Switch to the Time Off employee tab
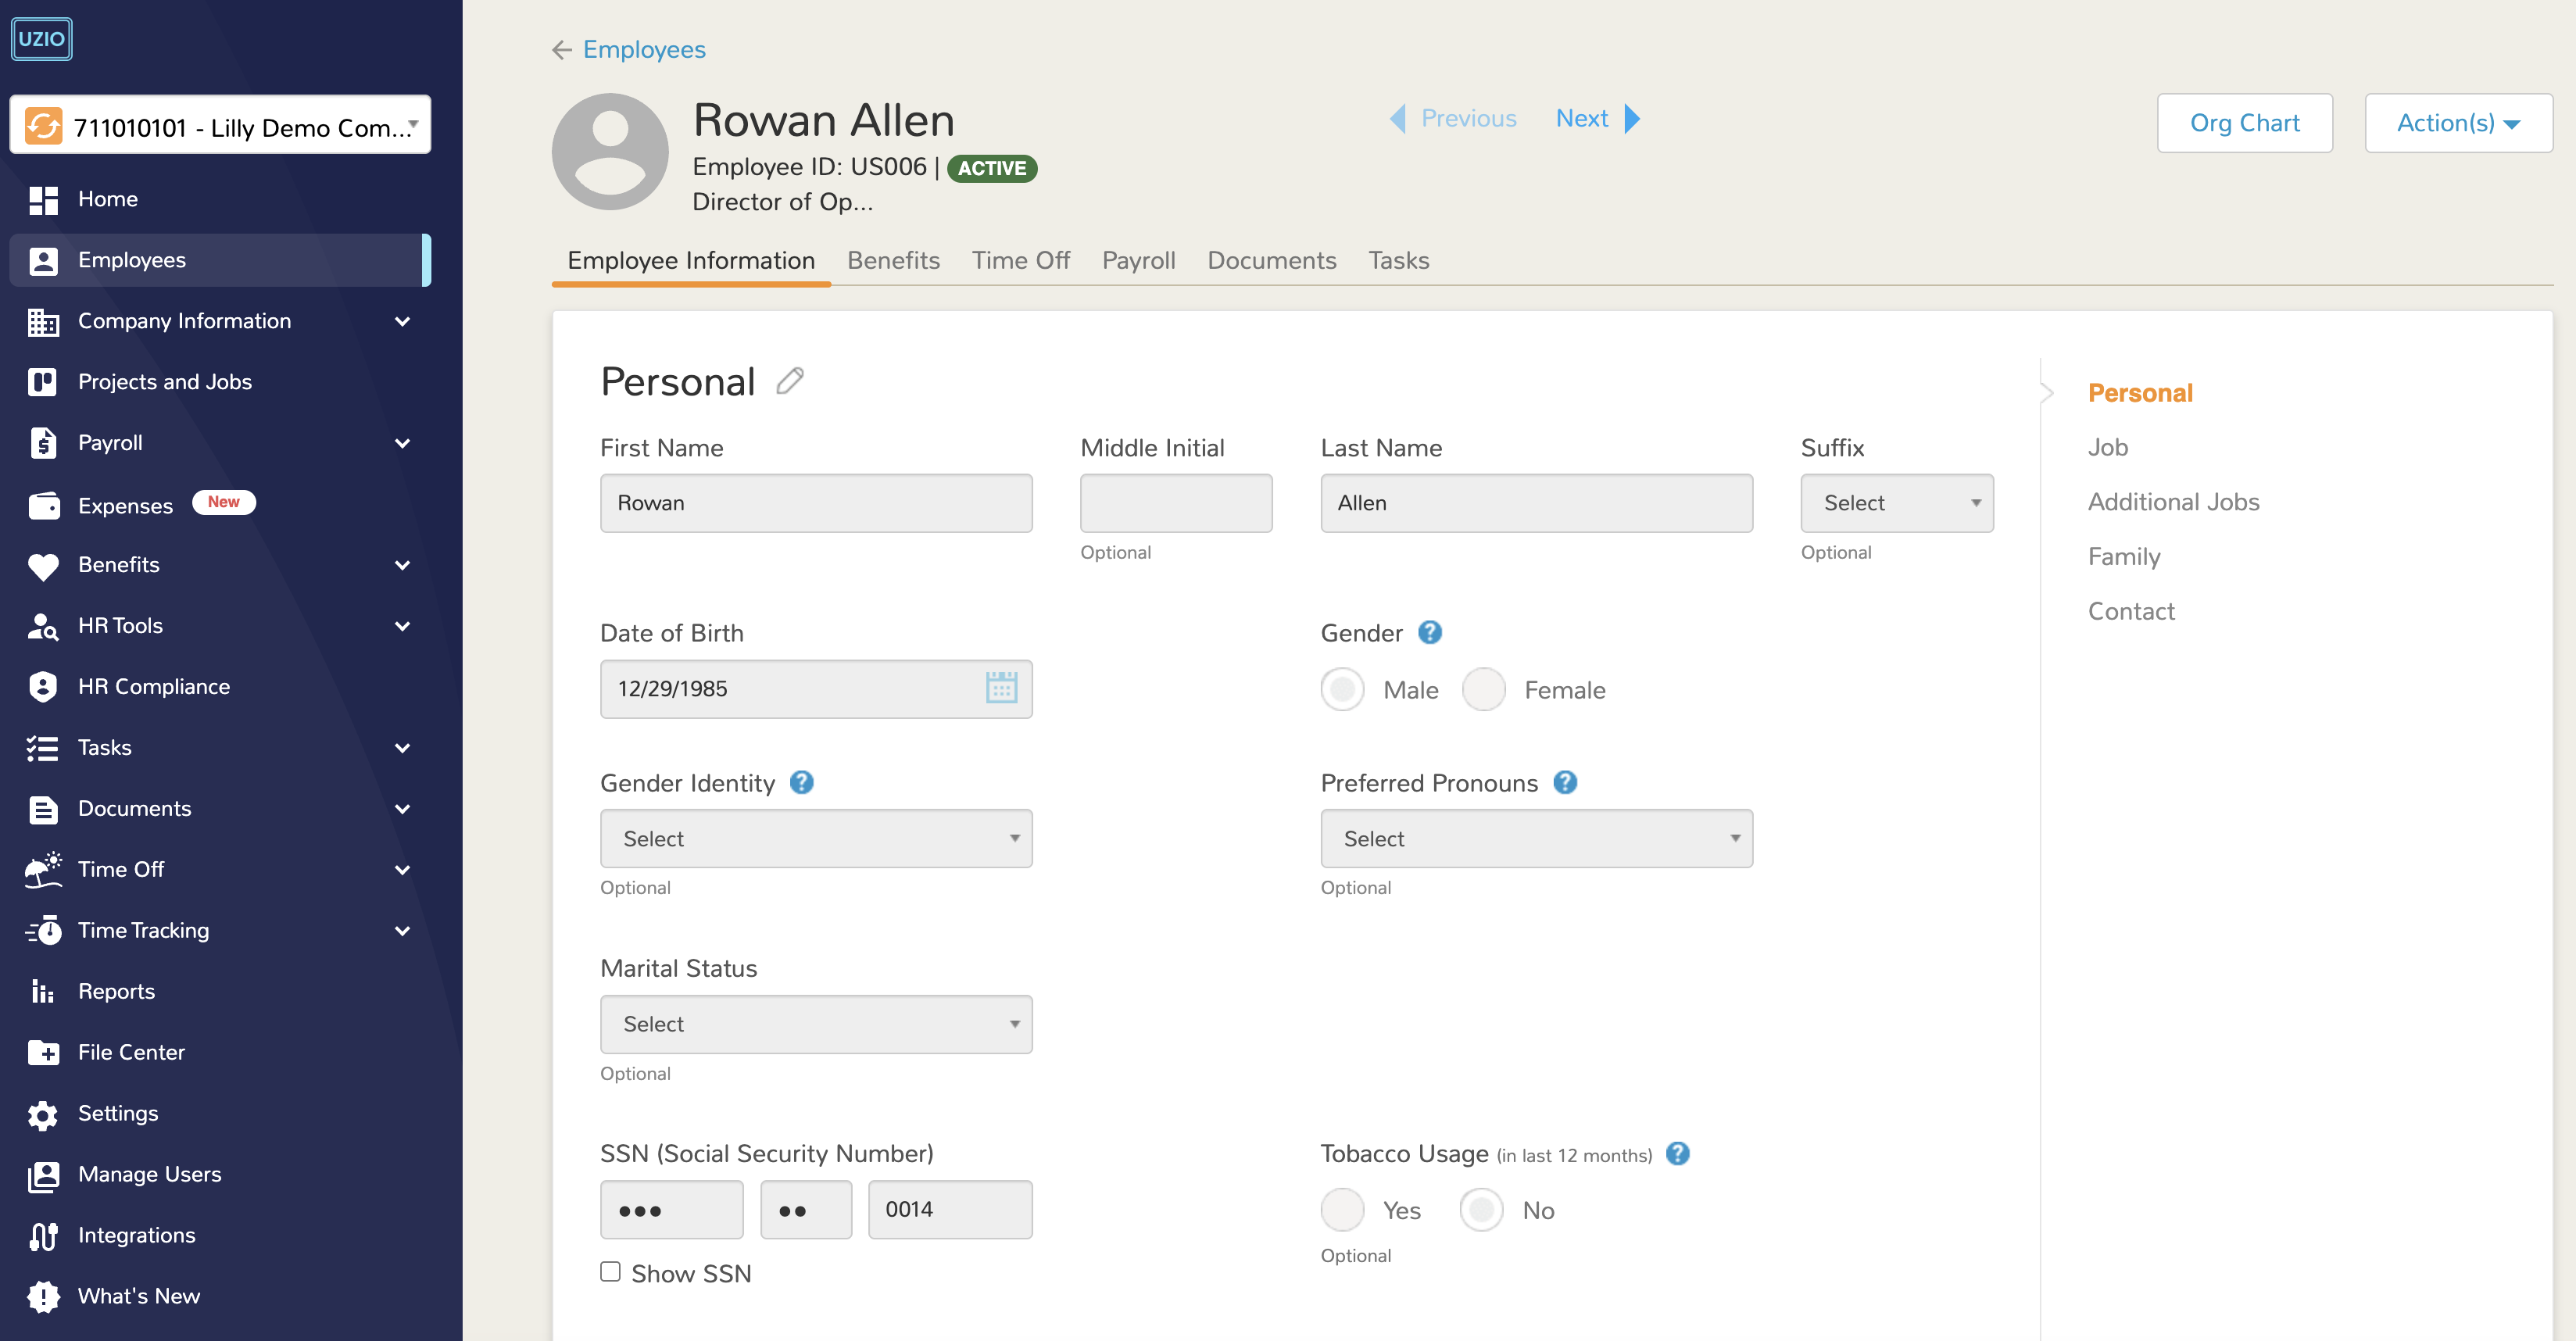Screen dimensions: 2576x1341 [1020, 260]
